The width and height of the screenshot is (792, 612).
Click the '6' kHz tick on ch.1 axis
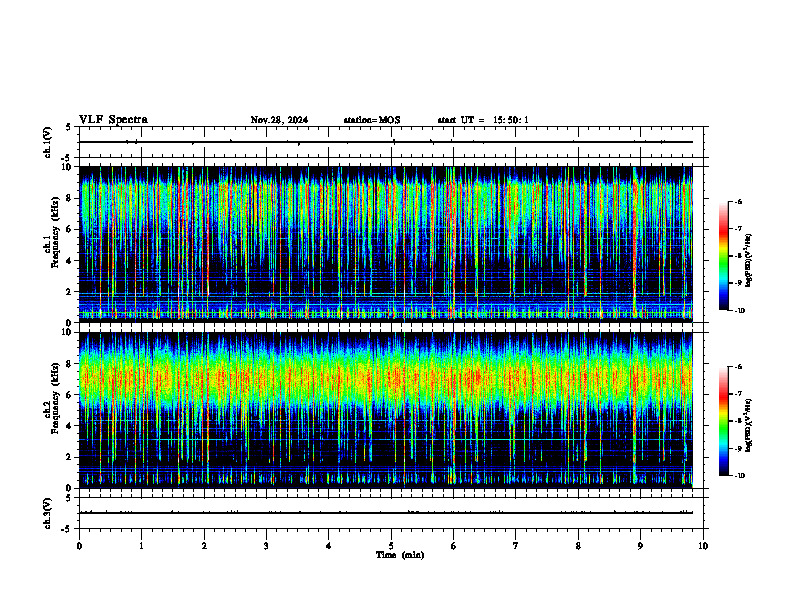(x=70, y=229)
